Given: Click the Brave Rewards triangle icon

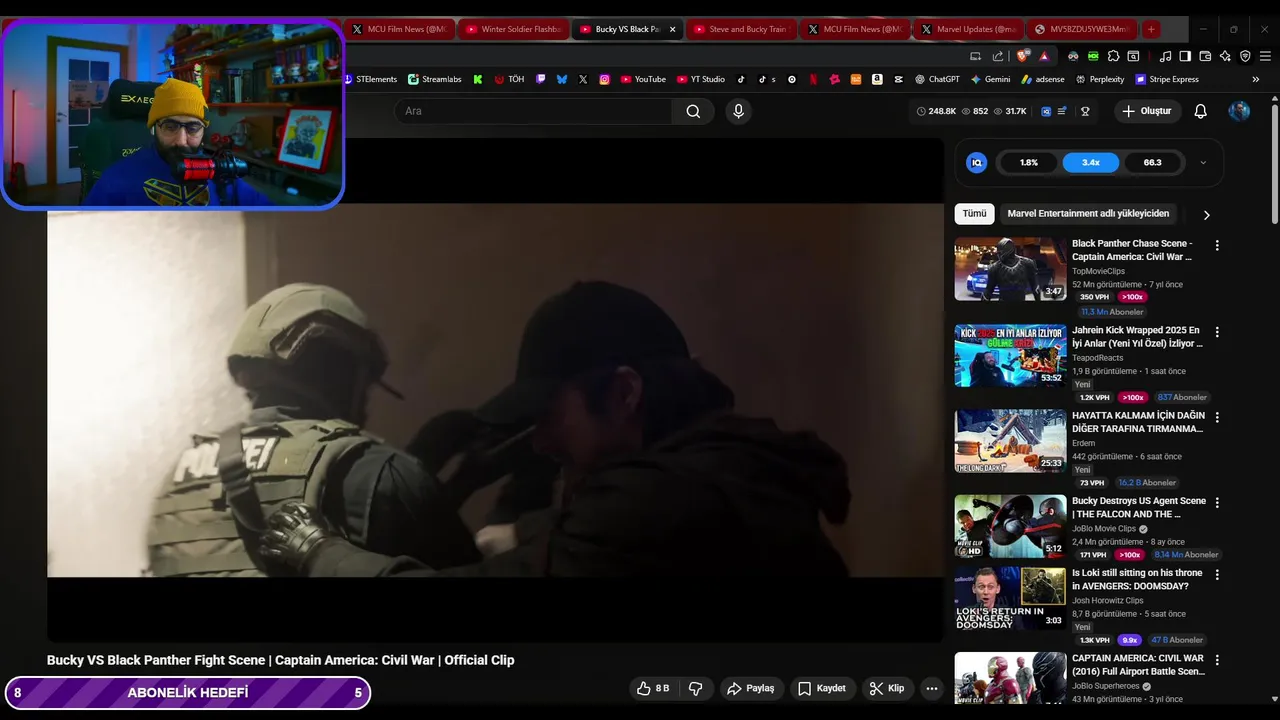Looking at the screenshot, I should point(1044,56).
